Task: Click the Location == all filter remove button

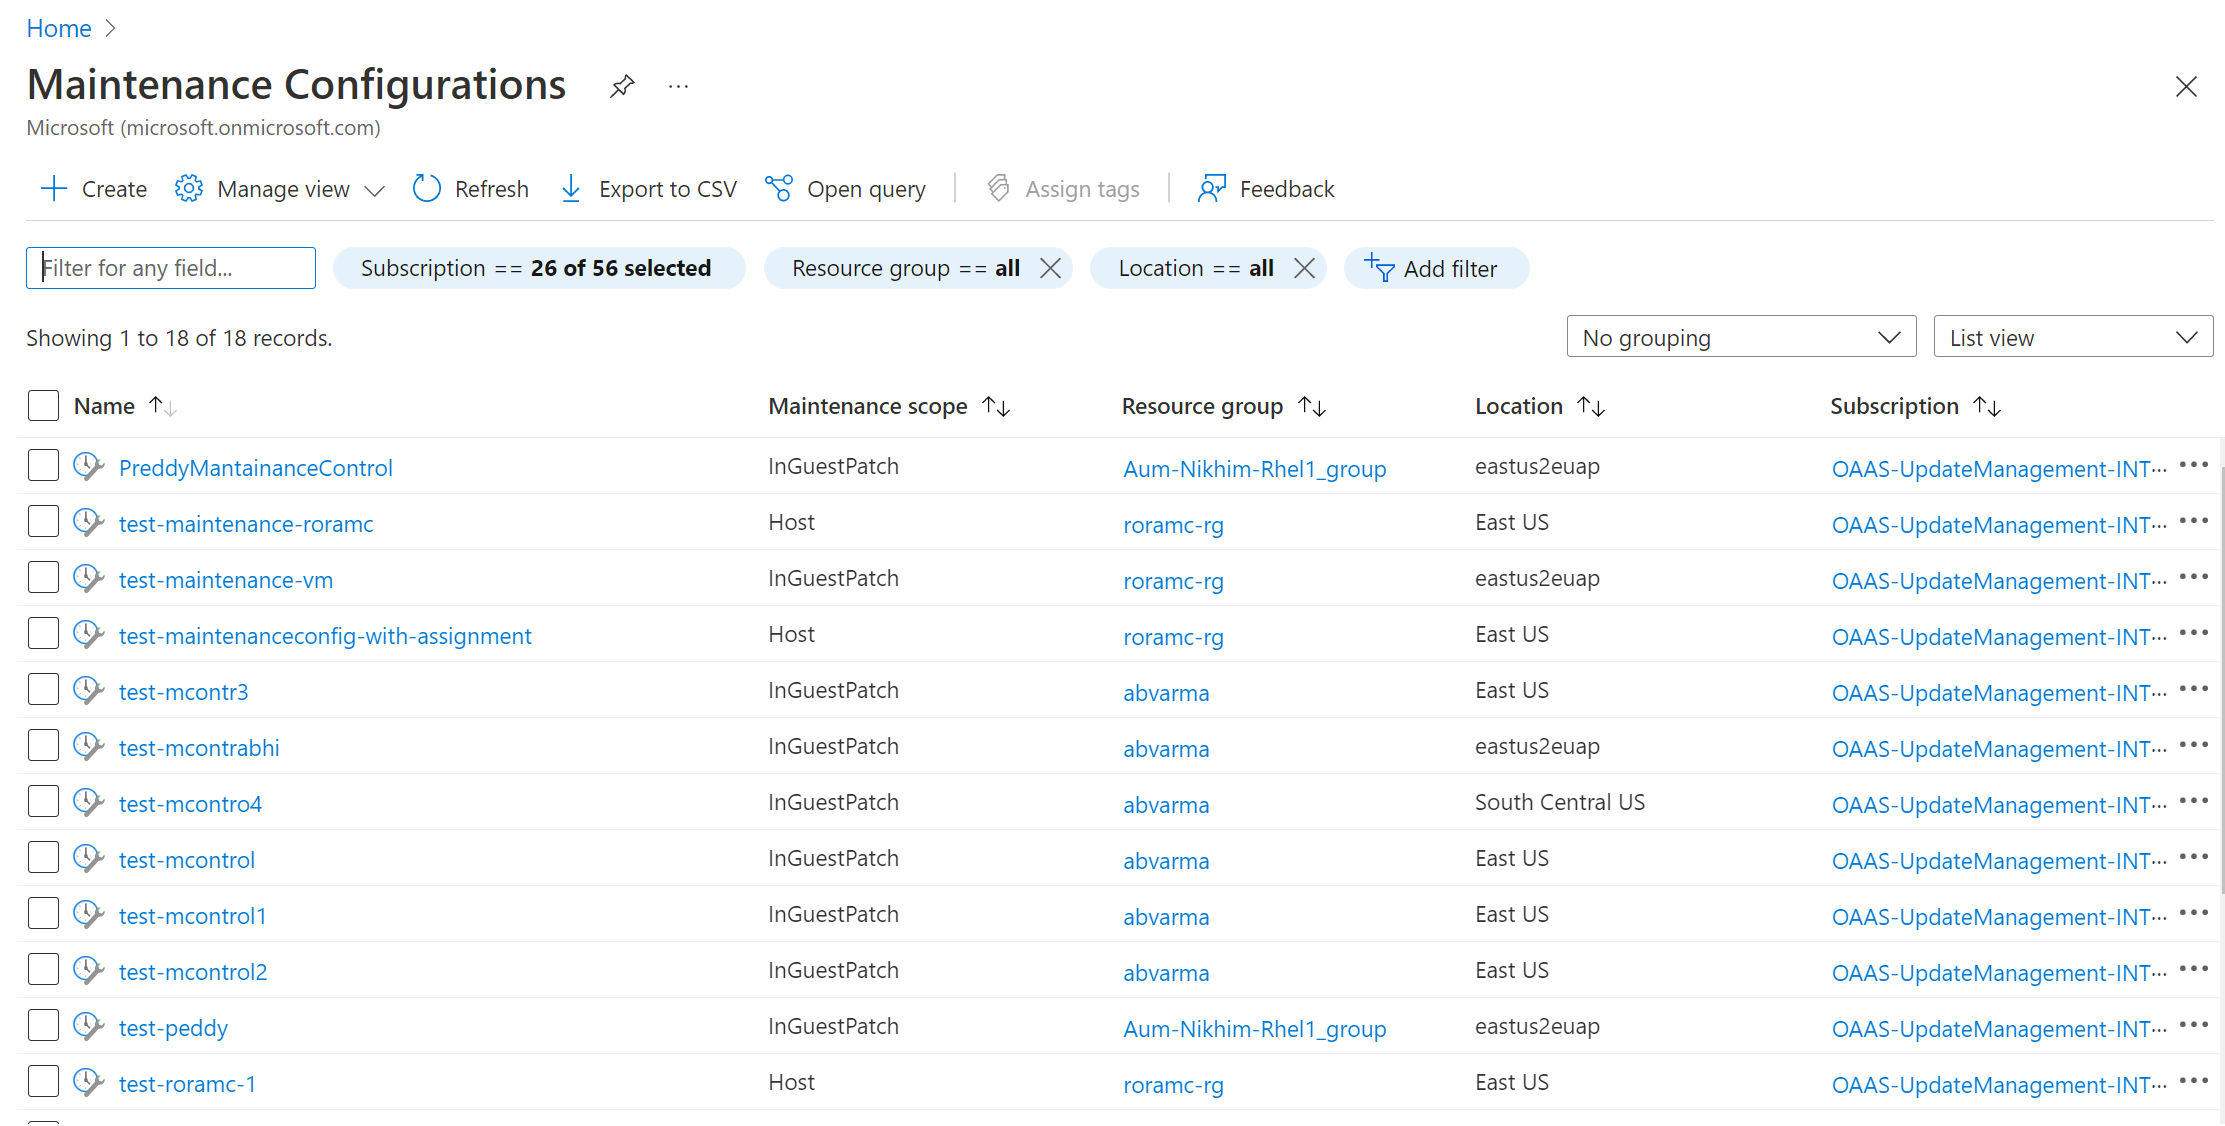Action: tap(1303, 269)
